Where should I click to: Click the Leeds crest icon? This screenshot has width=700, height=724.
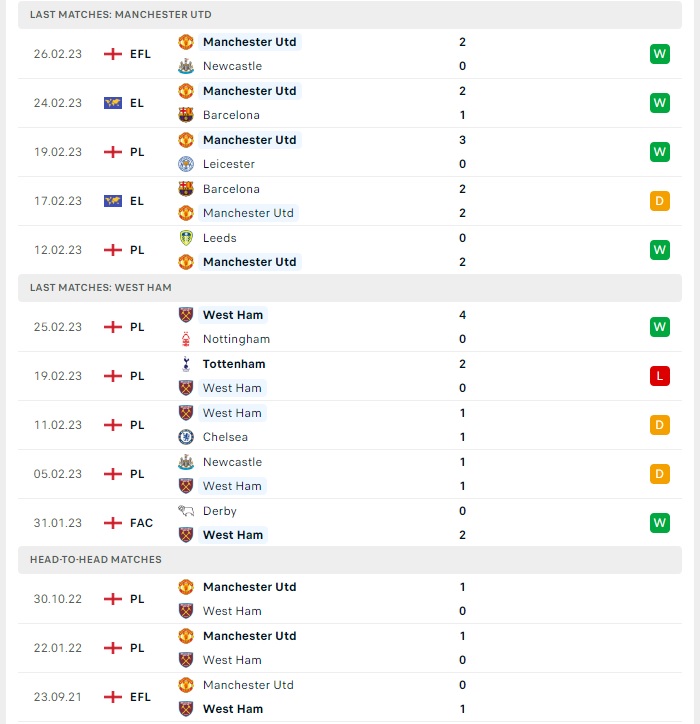tap(186, 238)
